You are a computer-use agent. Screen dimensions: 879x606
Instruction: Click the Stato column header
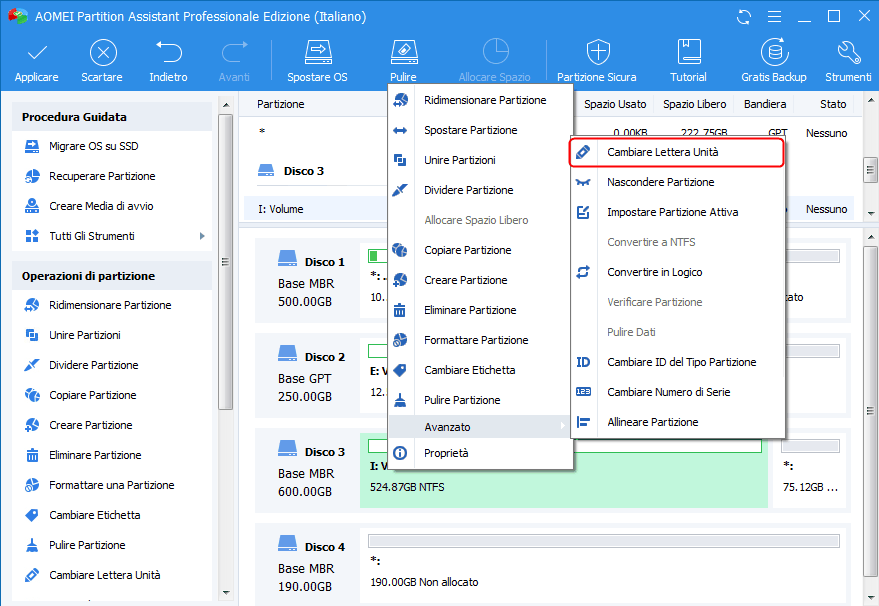832,104
